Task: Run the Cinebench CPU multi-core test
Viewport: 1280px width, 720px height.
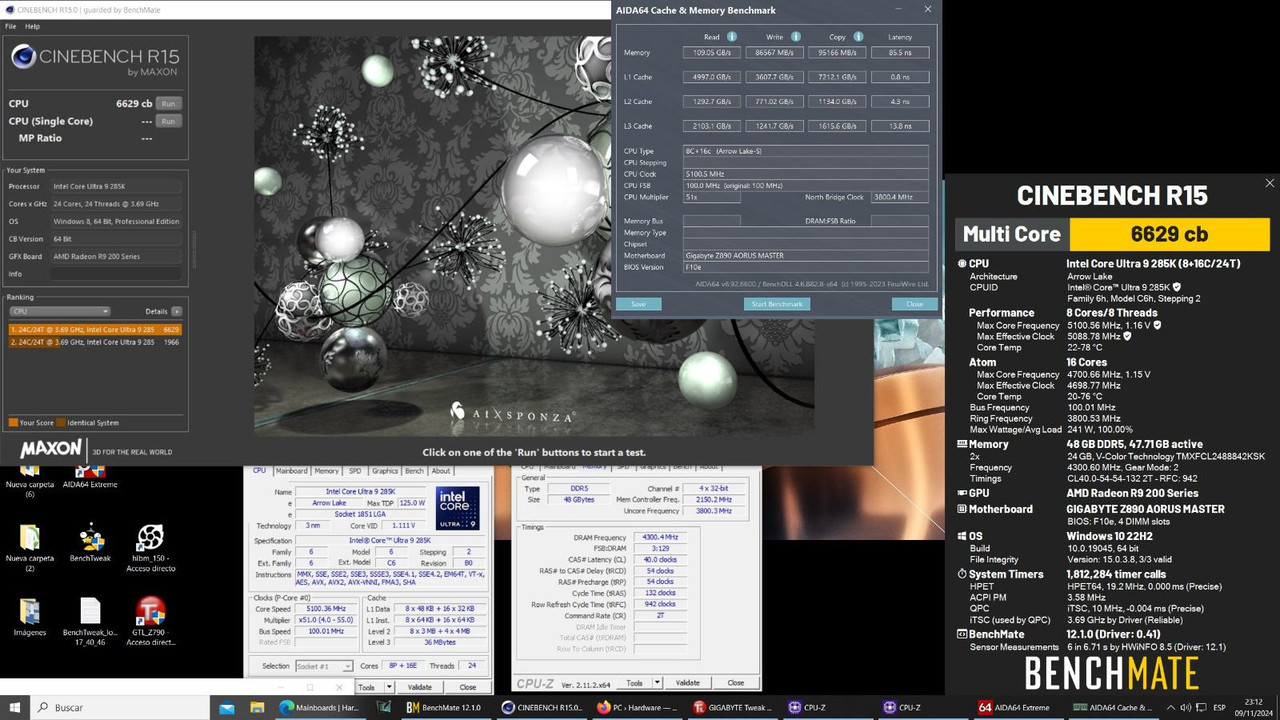Action: [x=168, y=103]
